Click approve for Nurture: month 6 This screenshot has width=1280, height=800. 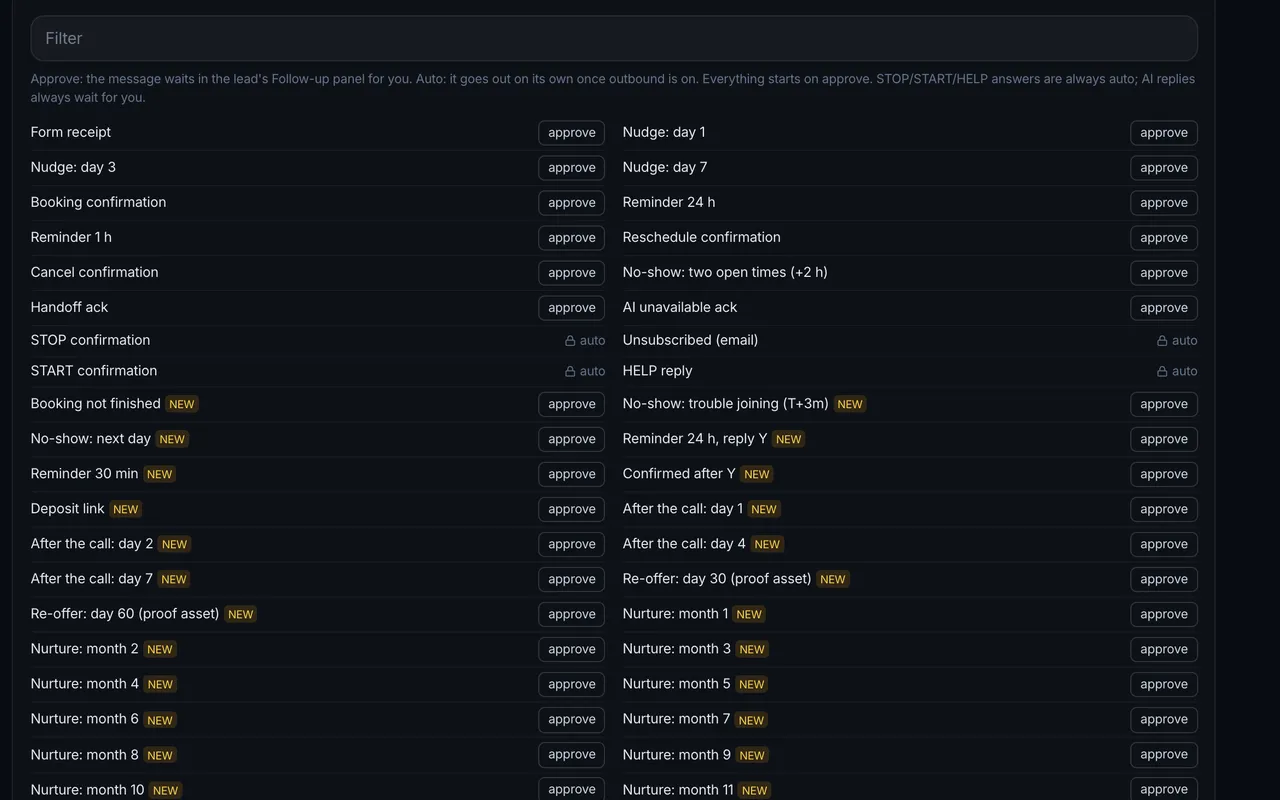click(572, 719)
